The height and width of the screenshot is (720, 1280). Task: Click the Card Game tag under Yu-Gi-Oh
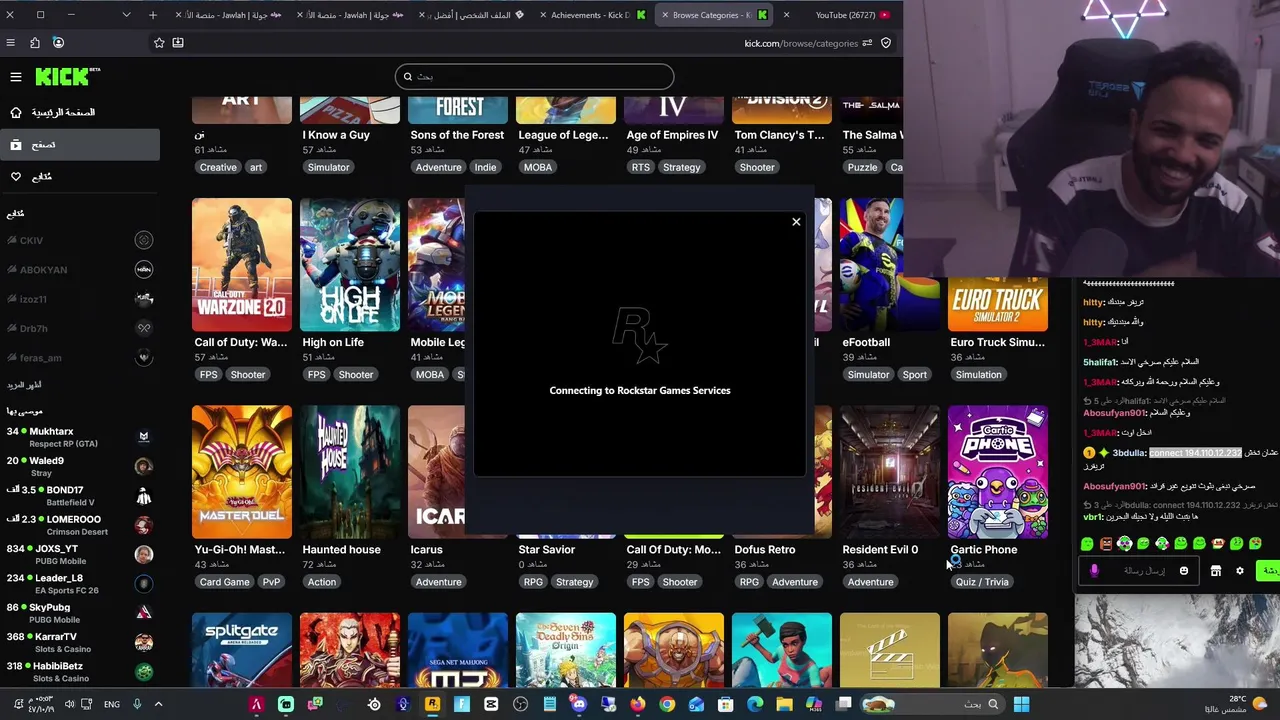pos(224,582)
